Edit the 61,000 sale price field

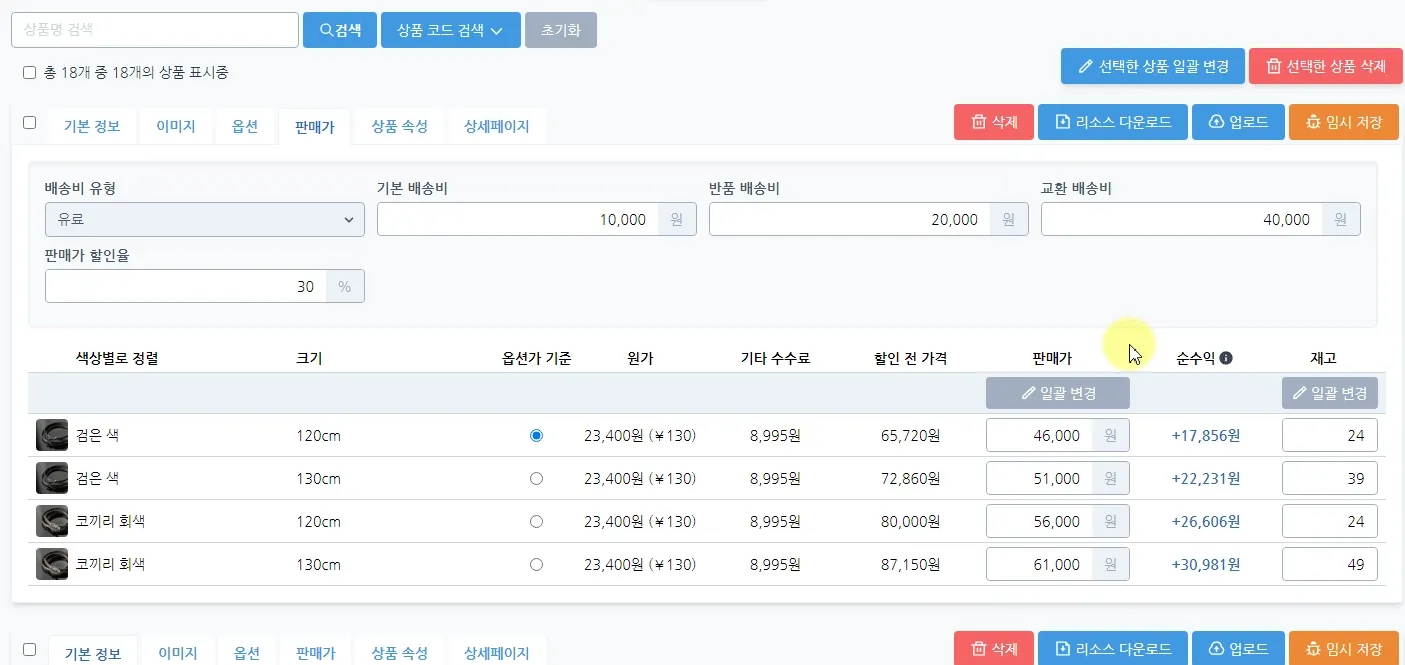pyautogui.click(x=1039, y=565)
